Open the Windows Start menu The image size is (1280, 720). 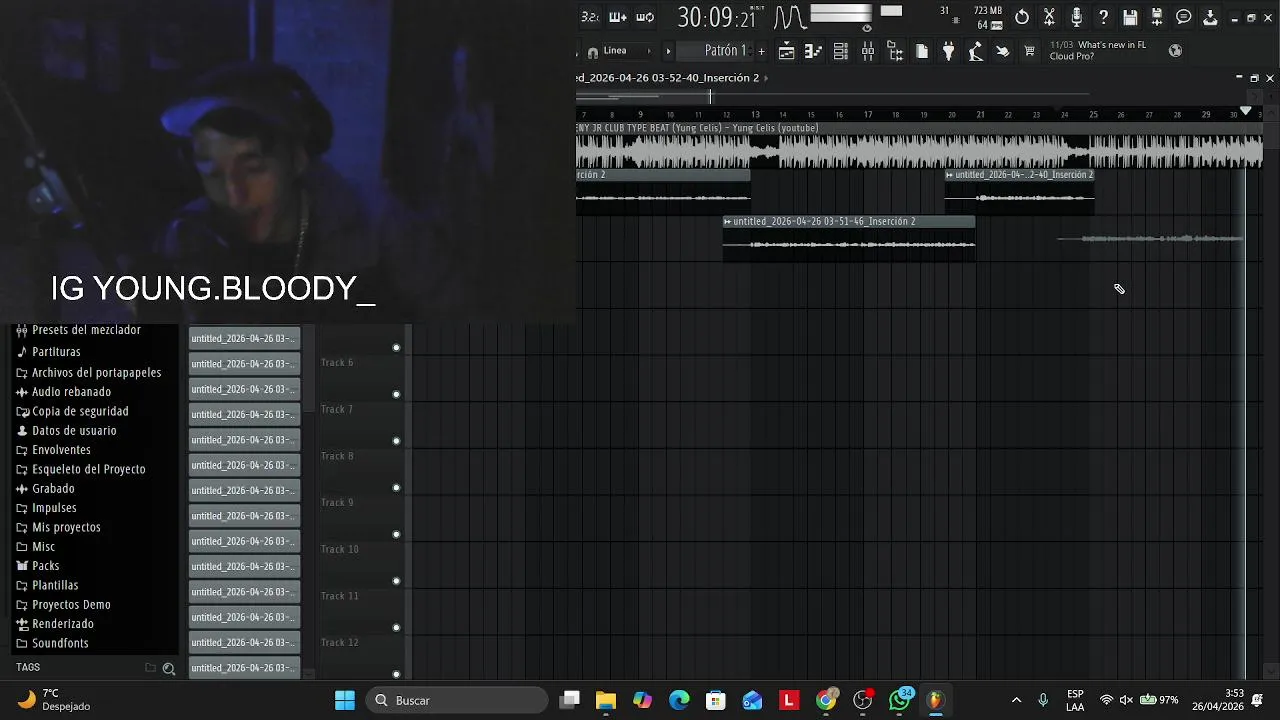pos(345,700)
